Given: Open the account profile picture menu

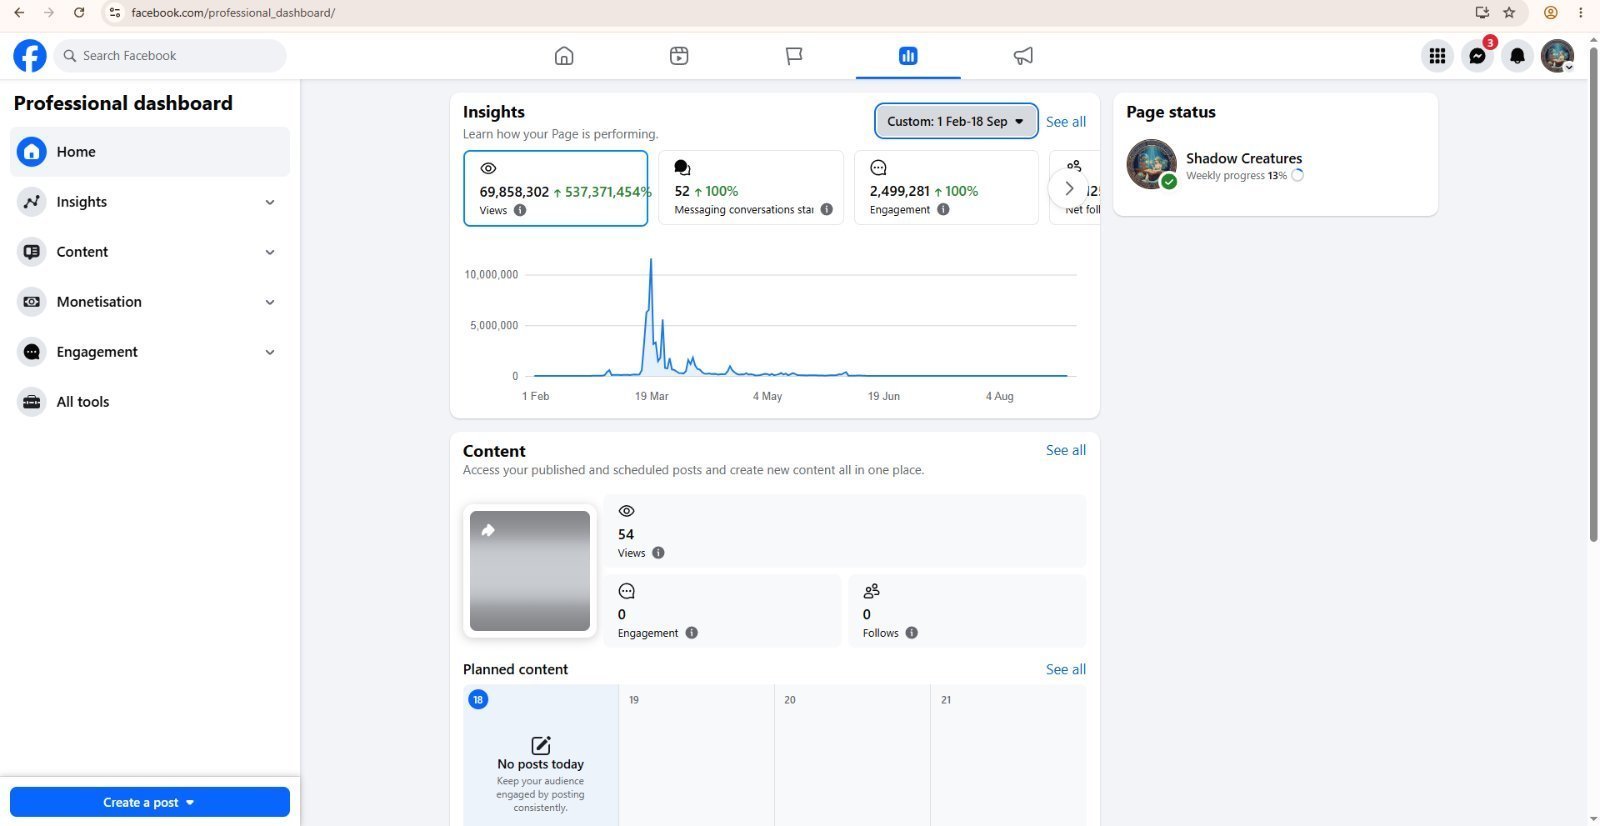Looking at the screenshot, I should (1557, 56).
